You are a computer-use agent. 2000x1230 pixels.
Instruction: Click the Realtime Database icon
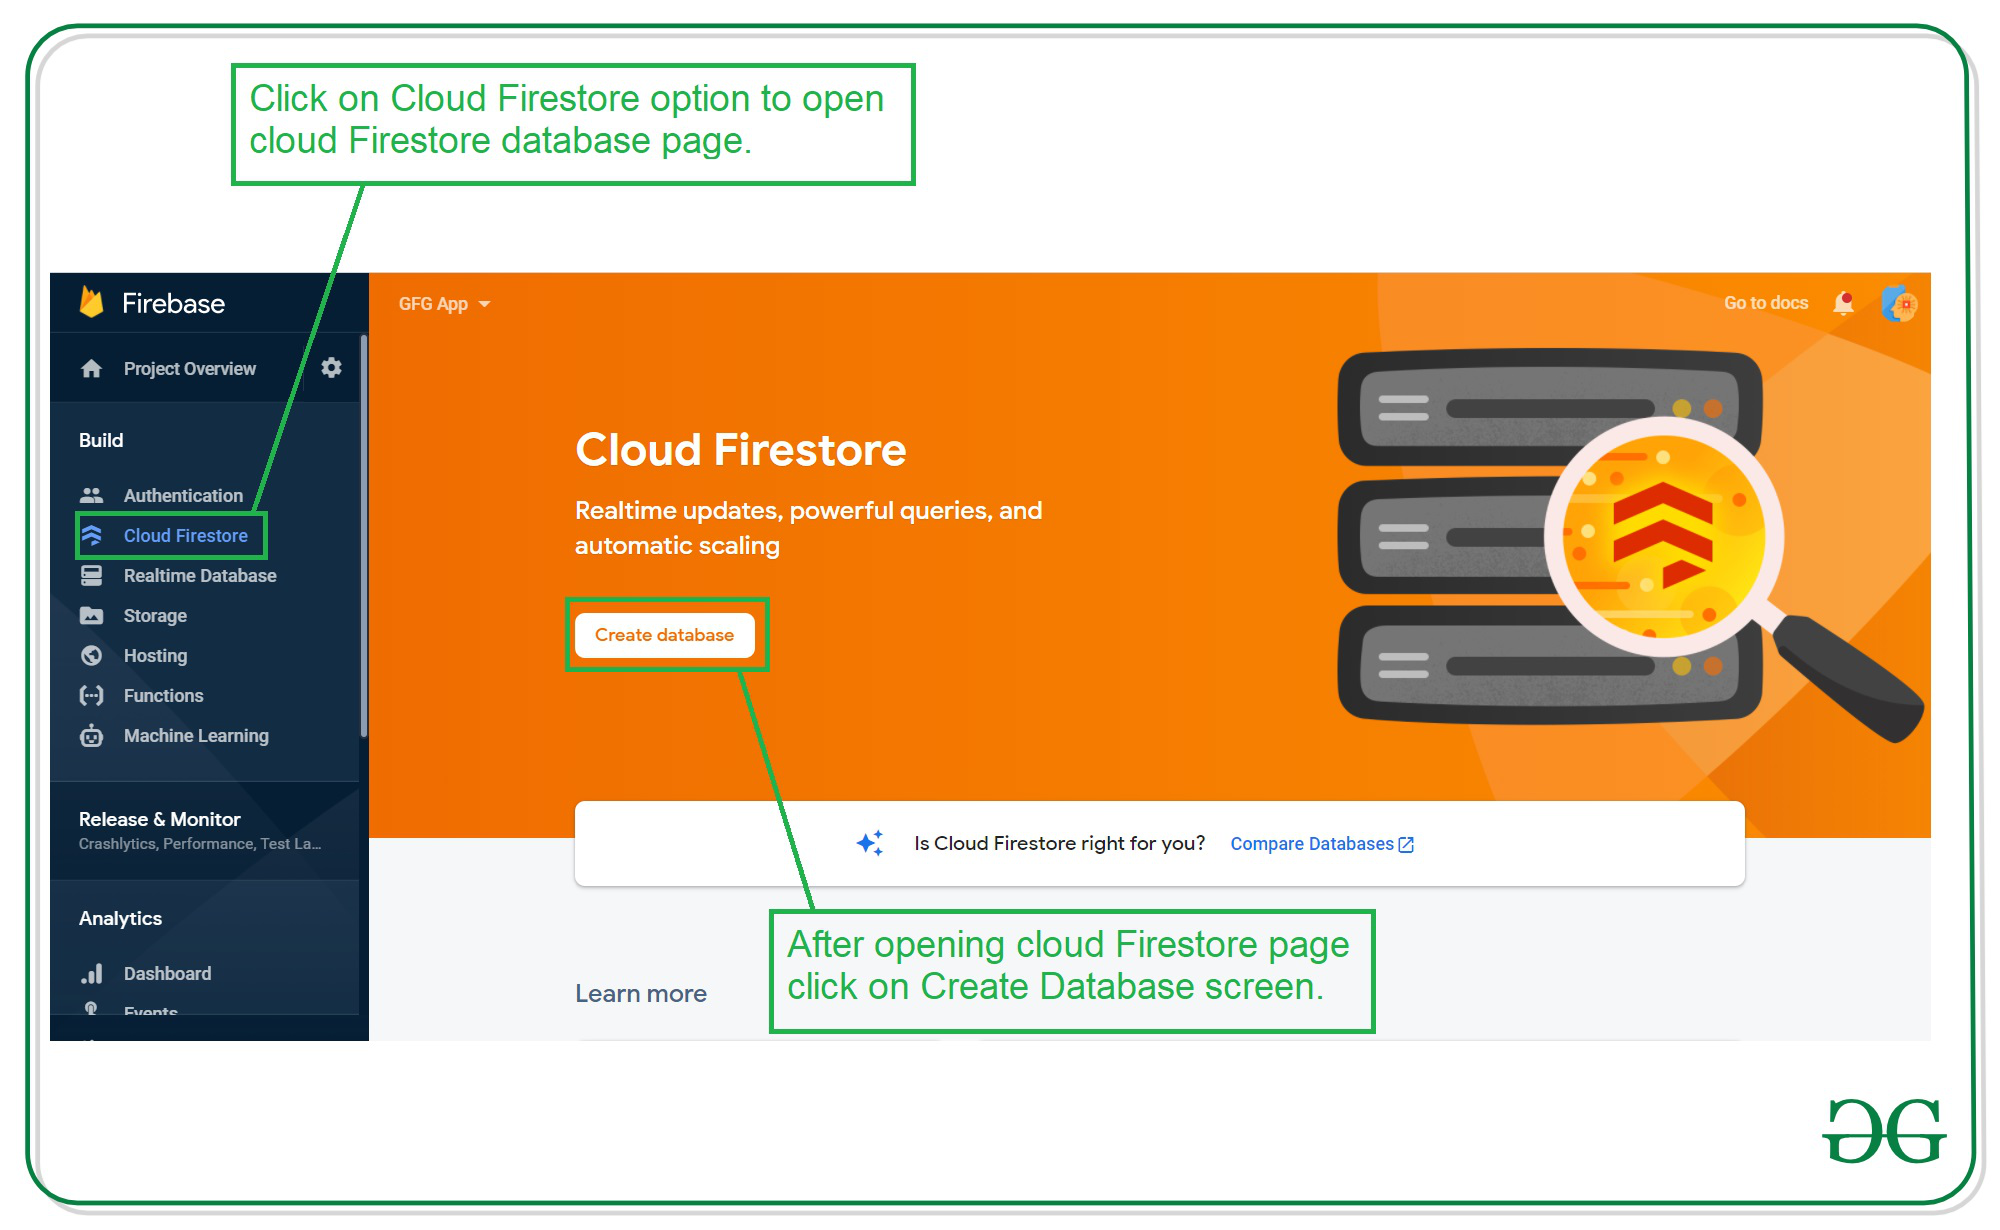tap(92, 576)
